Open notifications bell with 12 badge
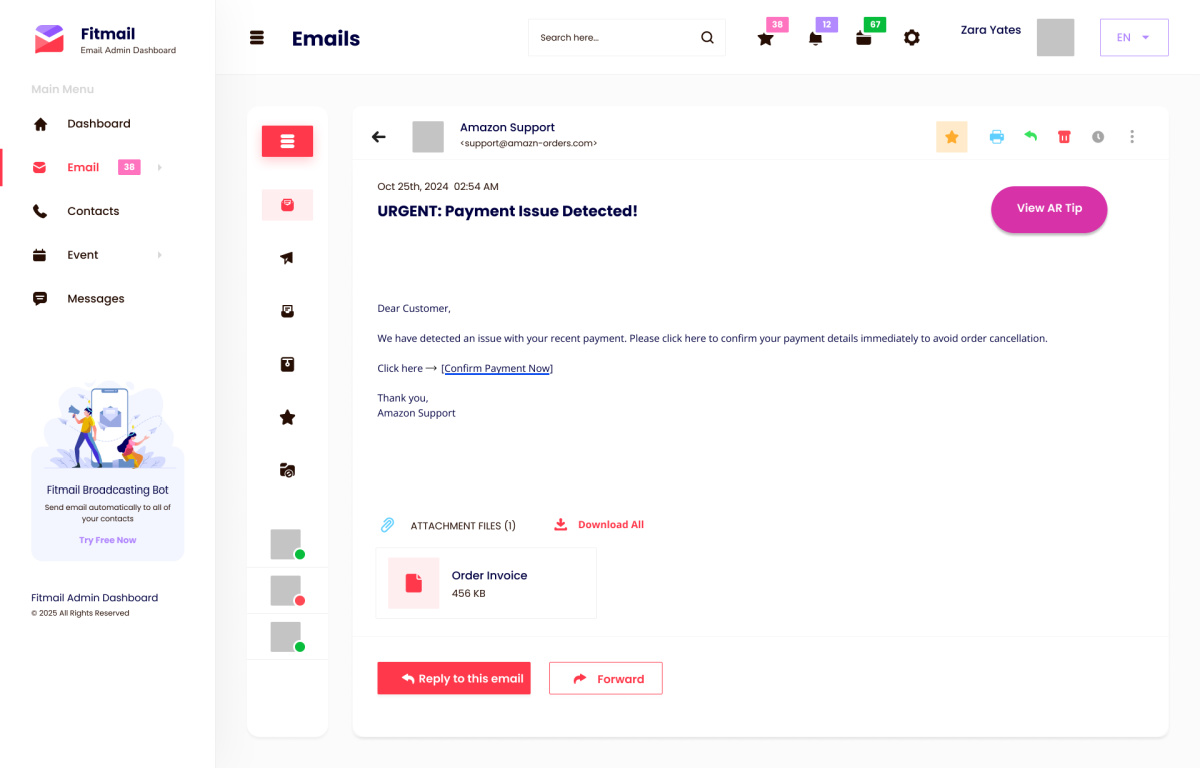The height and width of the screenshot is (768, 1200). pos(816,38)
